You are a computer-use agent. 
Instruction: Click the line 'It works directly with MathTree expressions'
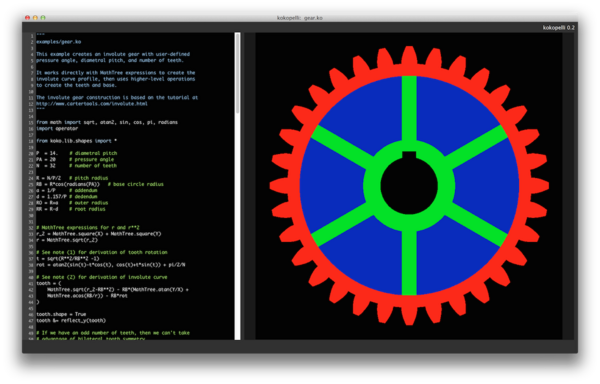pos(116,73)
